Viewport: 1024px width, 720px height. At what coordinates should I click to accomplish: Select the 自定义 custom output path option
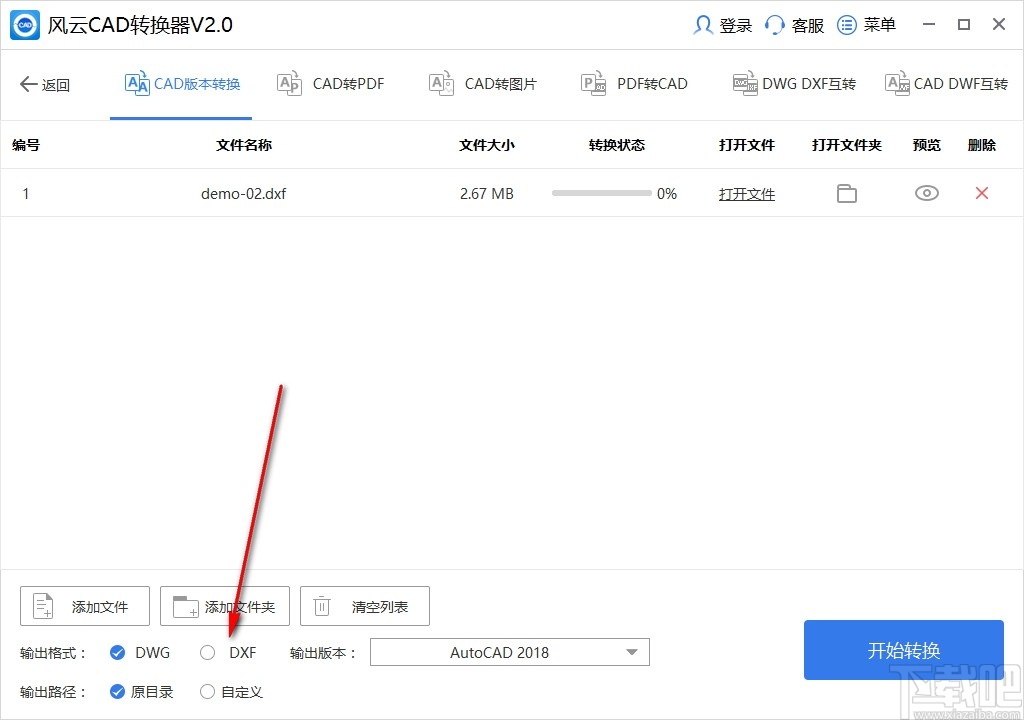click(207, 691)
